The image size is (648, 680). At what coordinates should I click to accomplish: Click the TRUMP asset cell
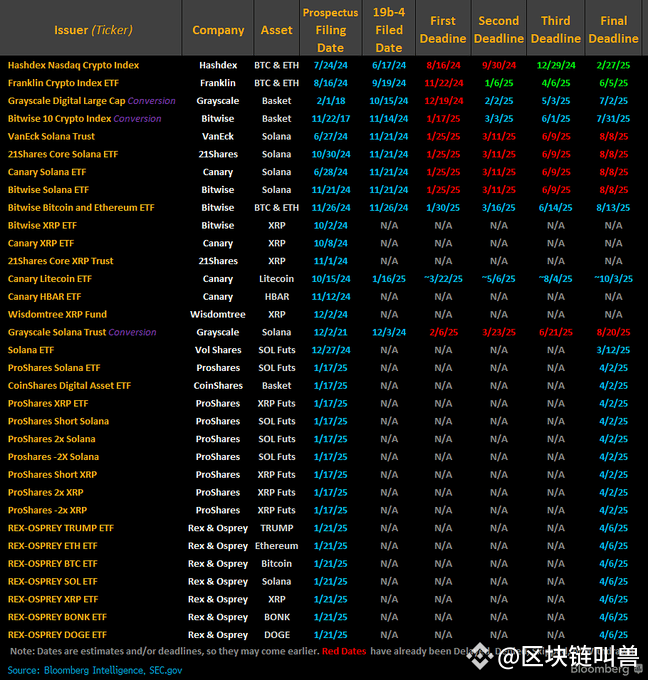coord(277,528)
